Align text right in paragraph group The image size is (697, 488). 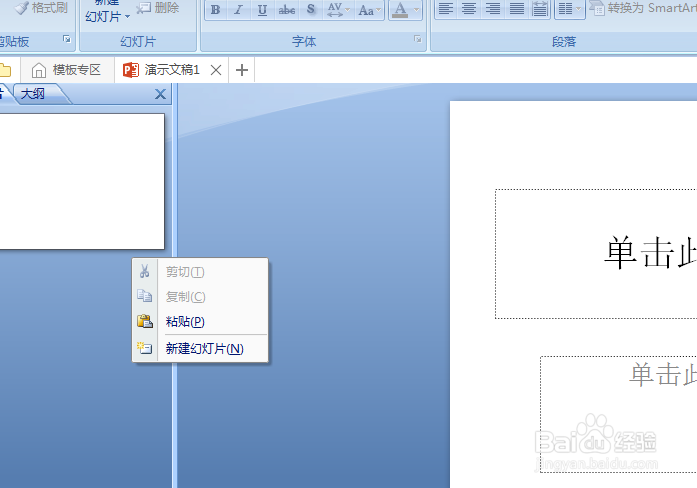pyautogui.click(x=493, y=8)
